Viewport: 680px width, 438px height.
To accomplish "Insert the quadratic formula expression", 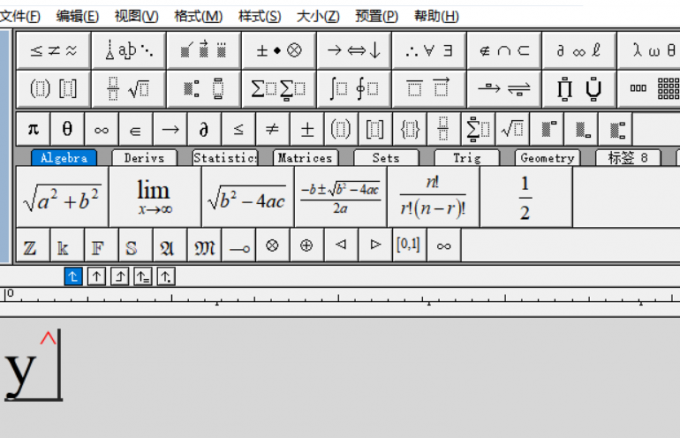I will point(340,196).
